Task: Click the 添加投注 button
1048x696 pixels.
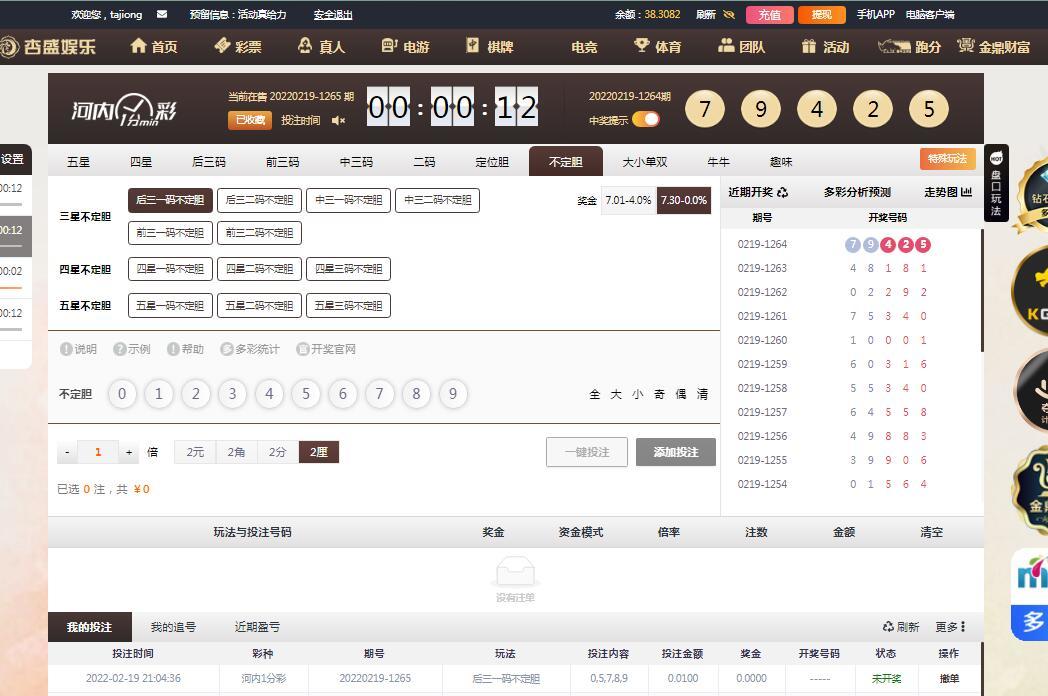Action: tap(675, 452)
